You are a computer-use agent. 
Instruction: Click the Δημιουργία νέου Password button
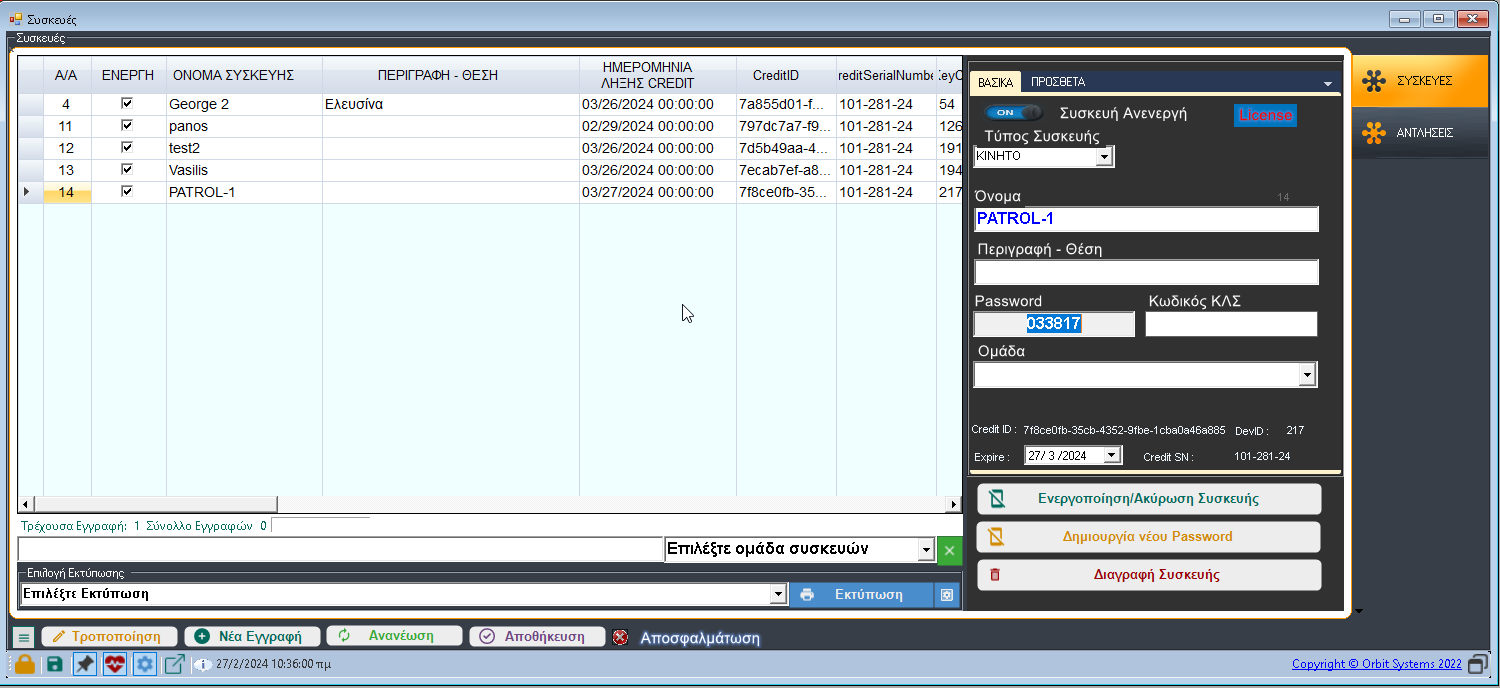[1148, 537]
